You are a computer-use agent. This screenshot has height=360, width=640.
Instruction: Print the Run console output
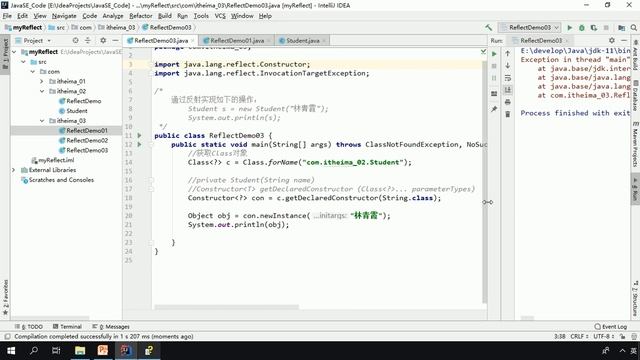point(507,102)
